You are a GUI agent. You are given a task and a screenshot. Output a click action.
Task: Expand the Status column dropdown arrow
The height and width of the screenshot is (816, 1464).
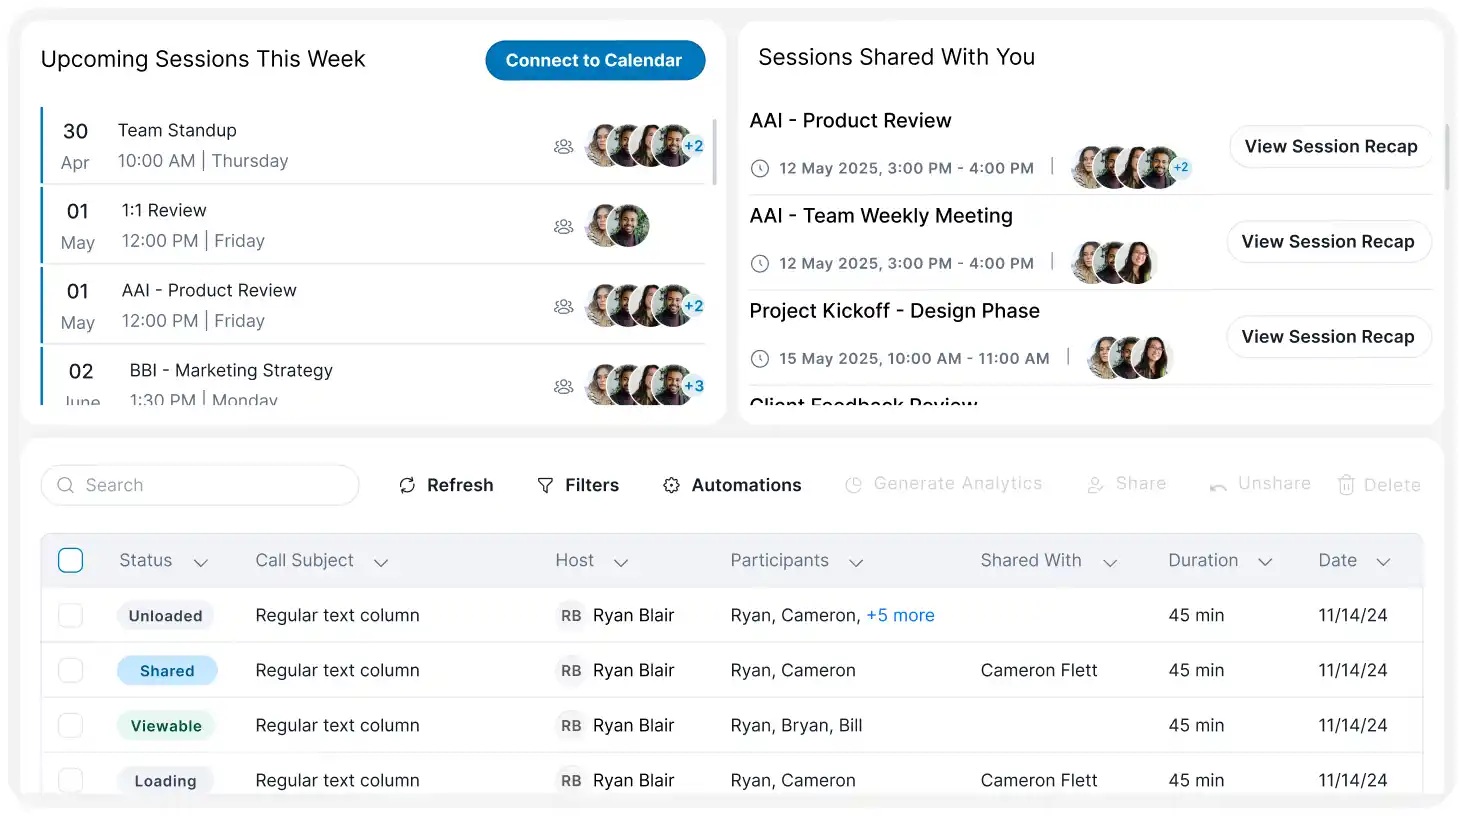pos(201,562)
